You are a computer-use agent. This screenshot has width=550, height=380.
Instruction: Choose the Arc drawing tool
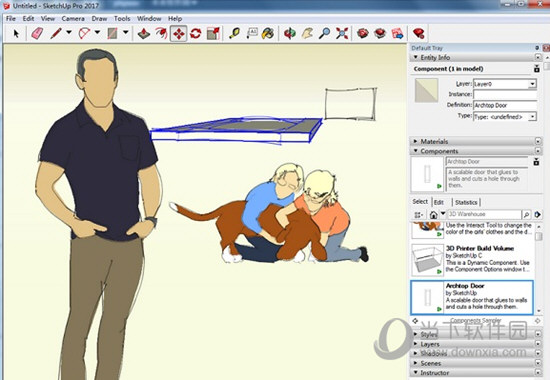84,34
